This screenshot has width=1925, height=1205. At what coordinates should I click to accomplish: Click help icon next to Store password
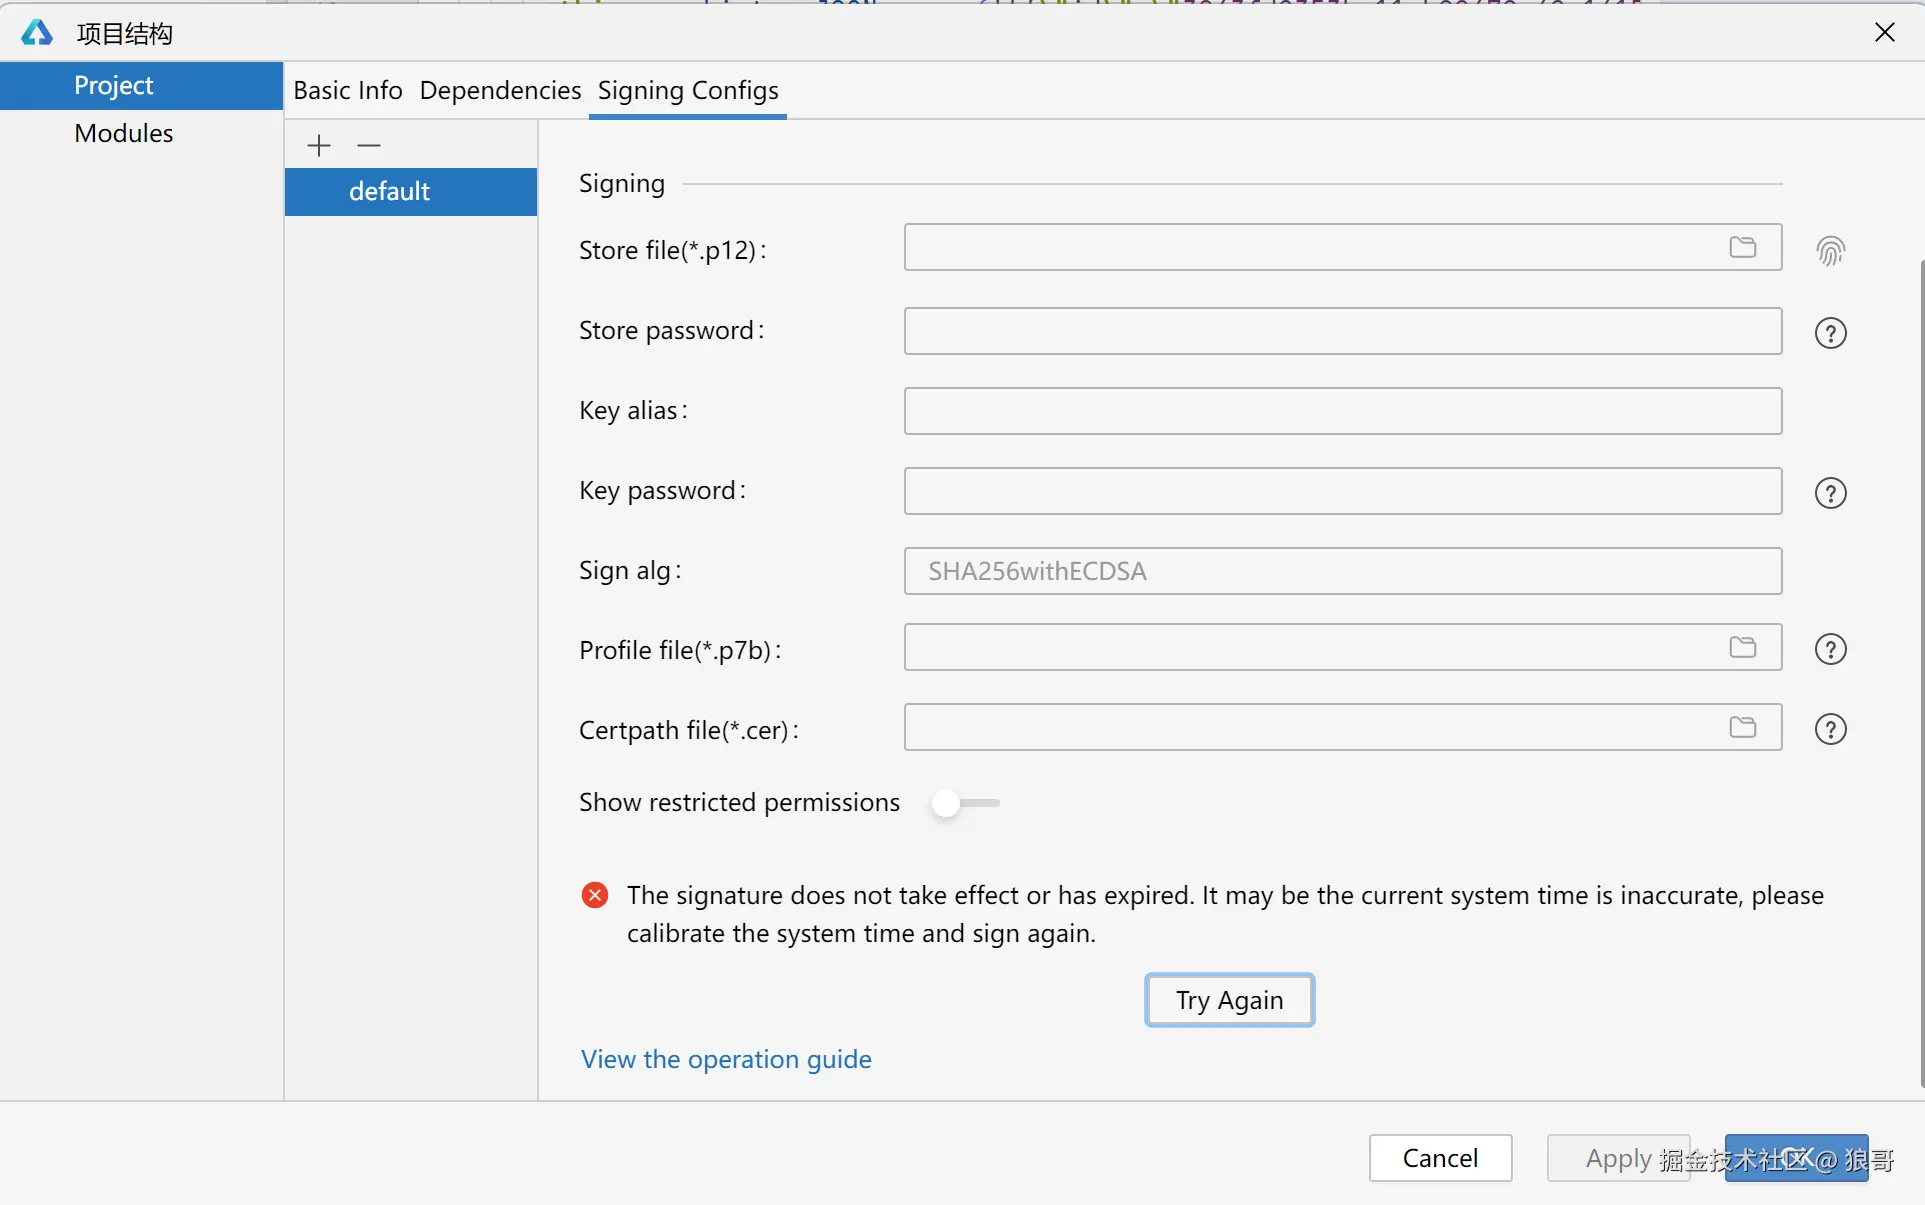1830,333
